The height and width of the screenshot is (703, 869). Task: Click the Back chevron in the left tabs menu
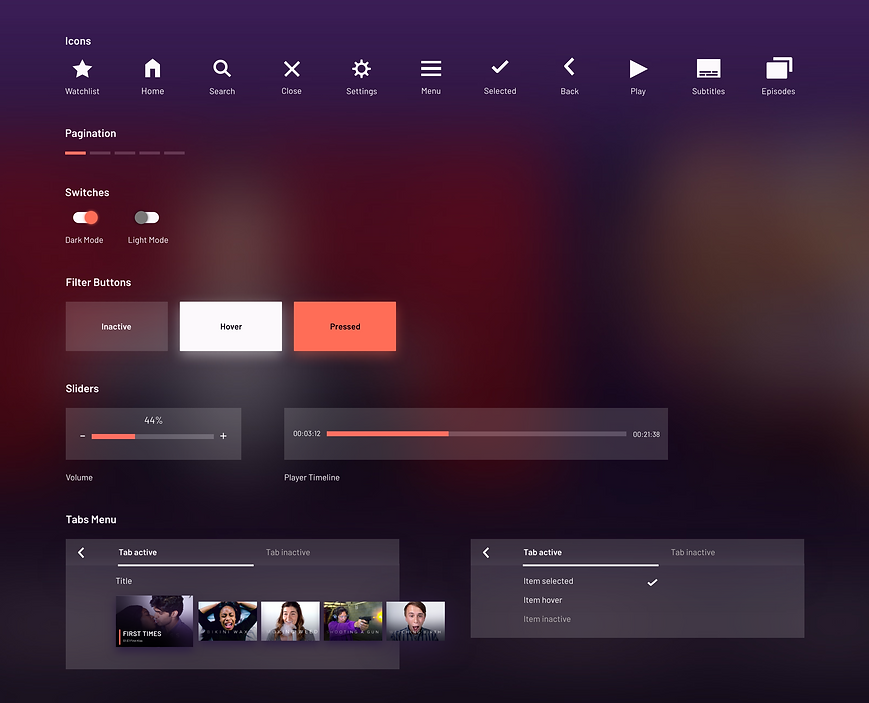point(81,552)
